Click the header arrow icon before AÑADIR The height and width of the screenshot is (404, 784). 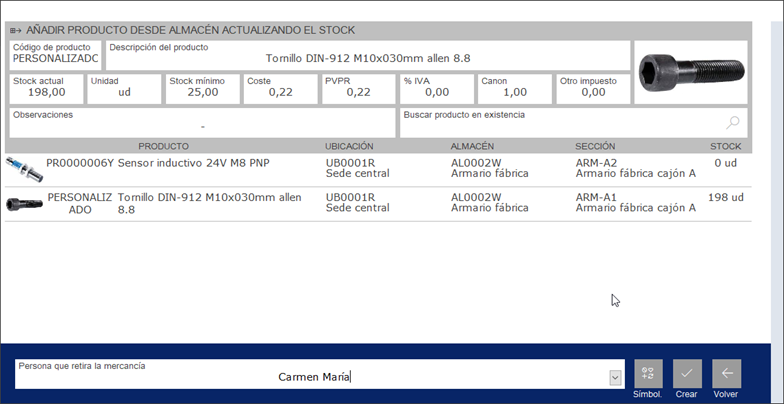coord(15,31)
